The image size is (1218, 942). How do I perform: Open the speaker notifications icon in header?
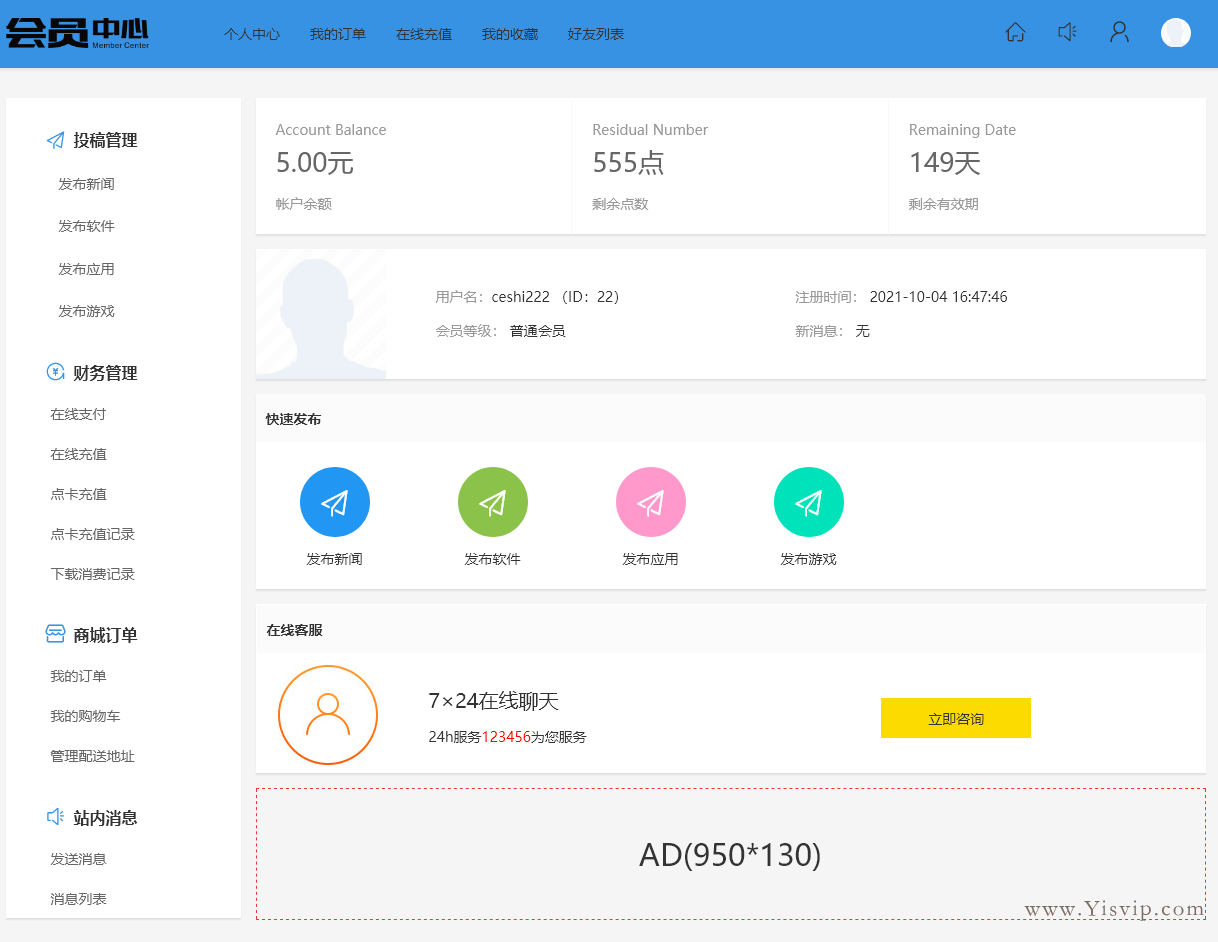pos(1067,33)
